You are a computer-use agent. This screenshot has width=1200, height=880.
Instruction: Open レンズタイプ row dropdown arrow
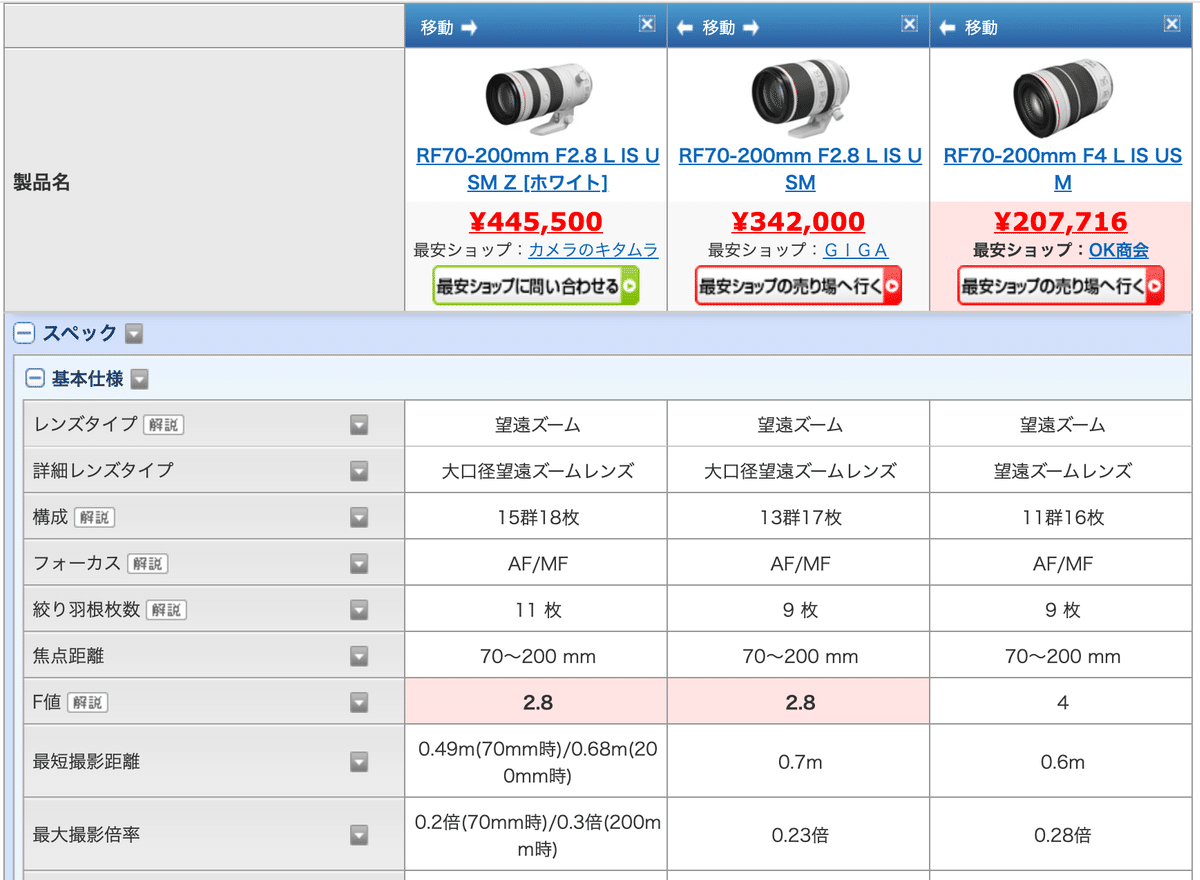(x=359, y=425)
